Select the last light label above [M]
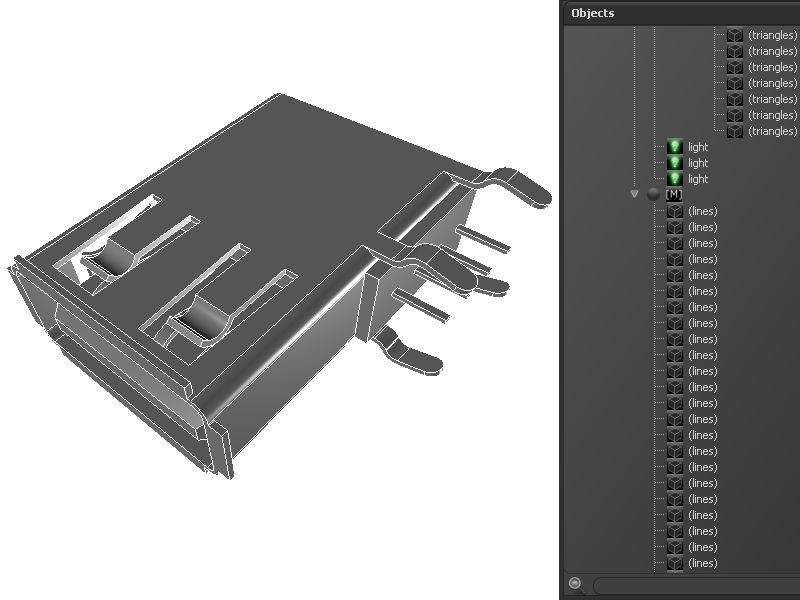800x600 pixels. [697, 179]
